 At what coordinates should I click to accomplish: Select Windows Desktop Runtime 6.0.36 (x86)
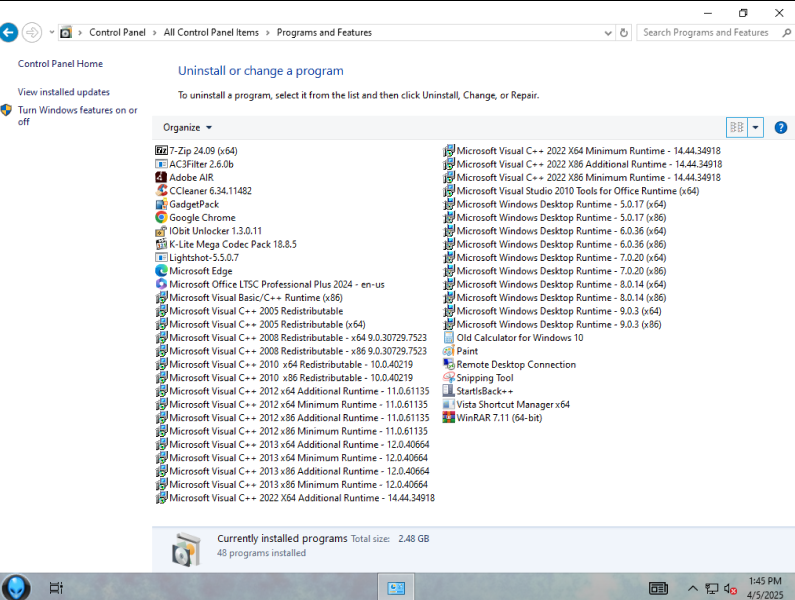[x=555, y=244]
